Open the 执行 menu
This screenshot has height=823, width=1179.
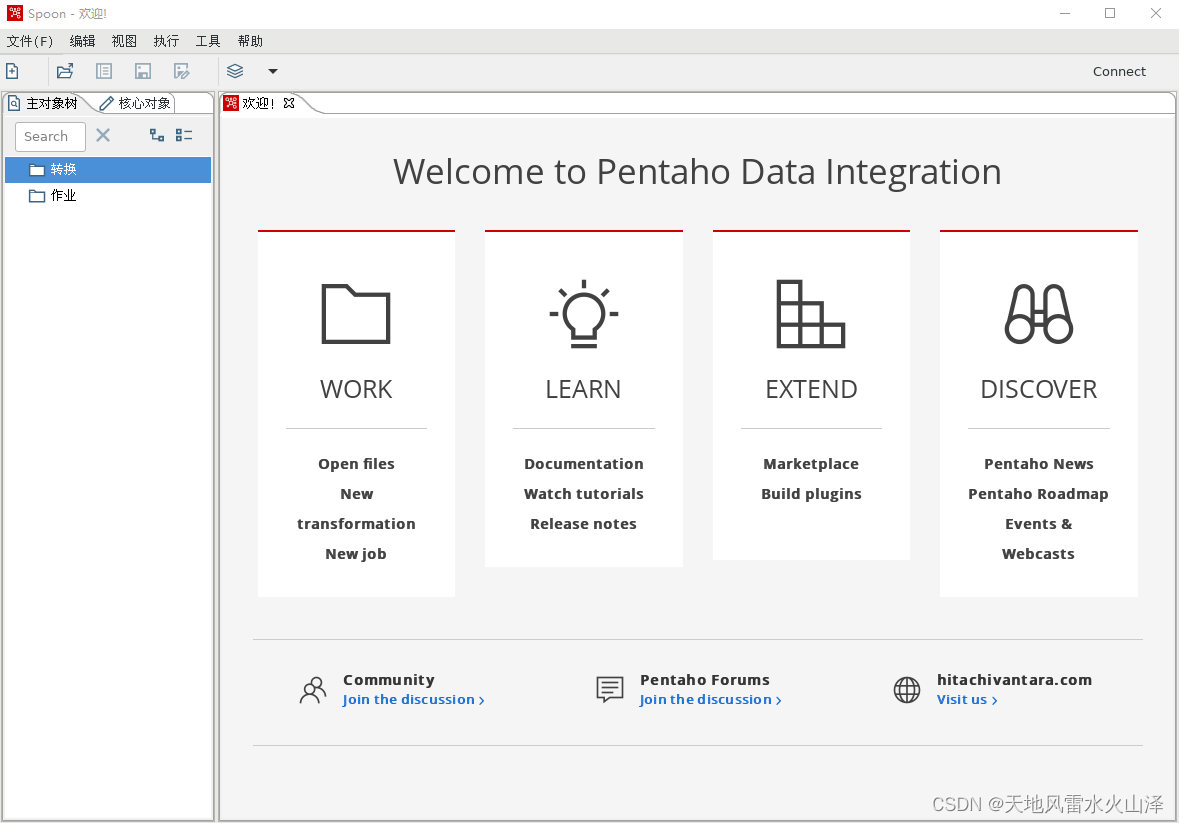166,41
